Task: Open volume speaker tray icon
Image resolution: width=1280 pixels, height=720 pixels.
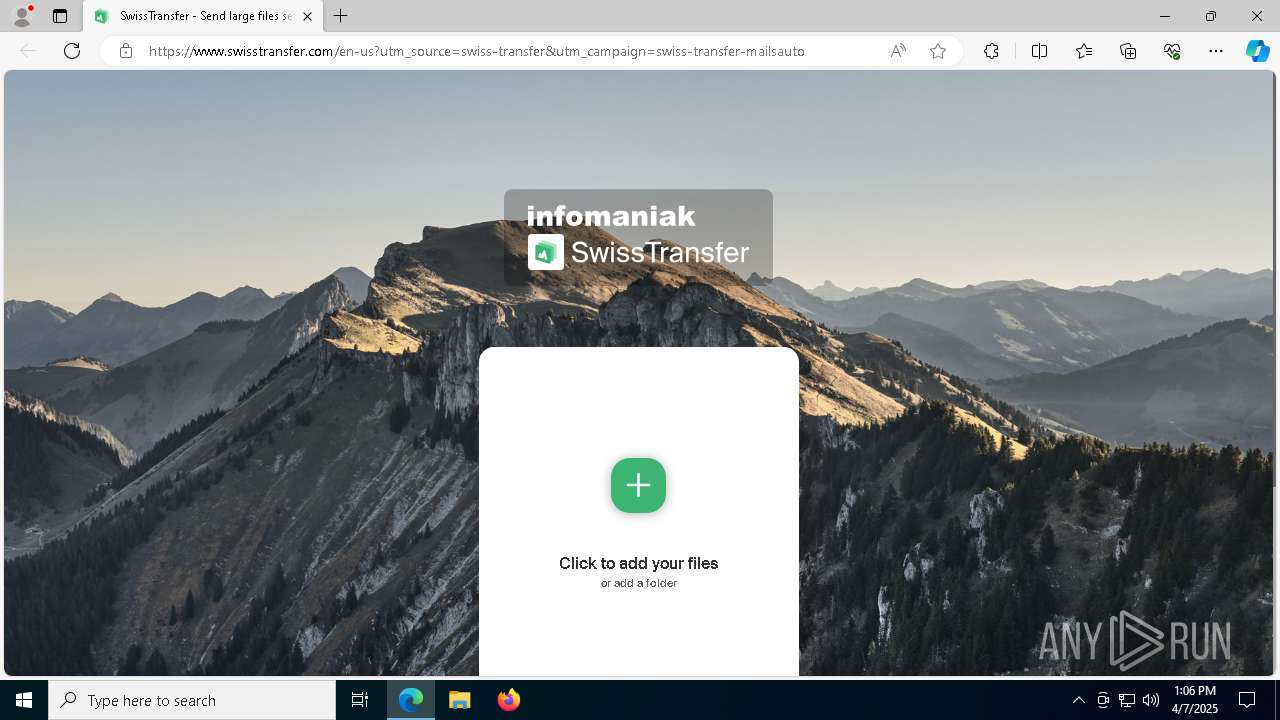Action: tap(1151, 700)
